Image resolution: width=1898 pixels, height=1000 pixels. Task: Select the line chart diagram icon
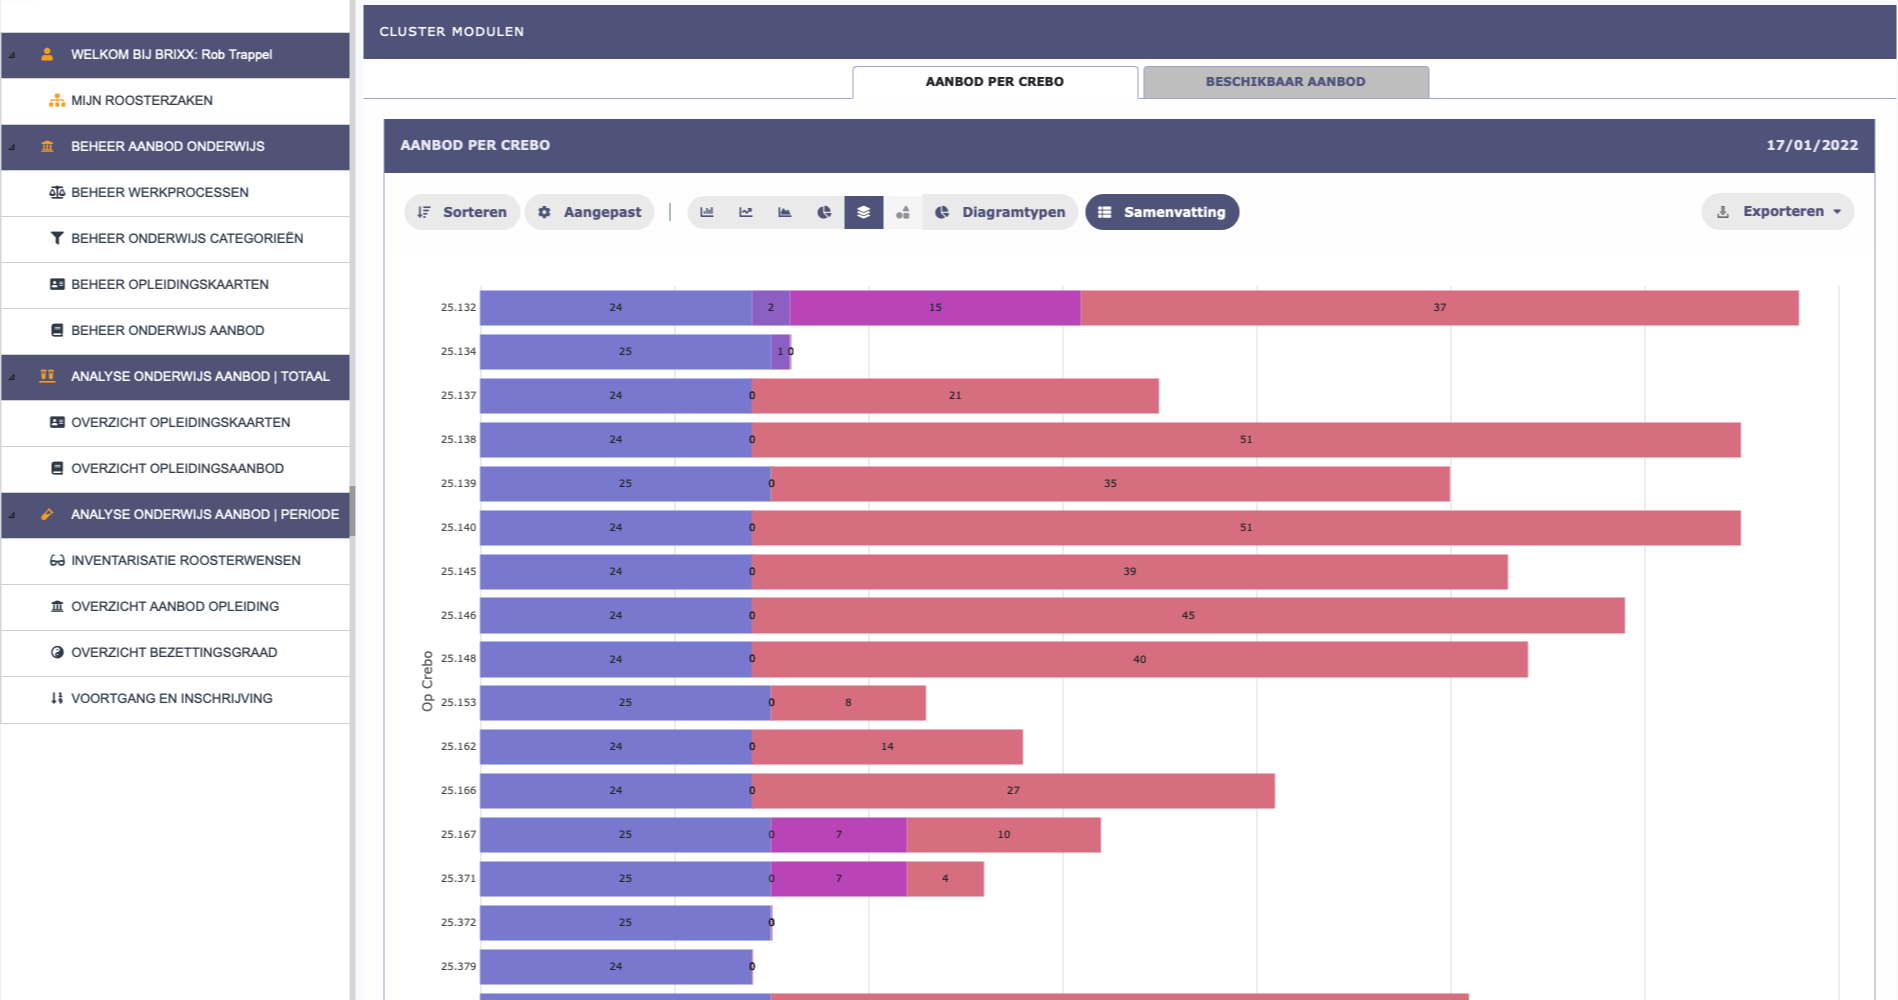tap(746, 212)
